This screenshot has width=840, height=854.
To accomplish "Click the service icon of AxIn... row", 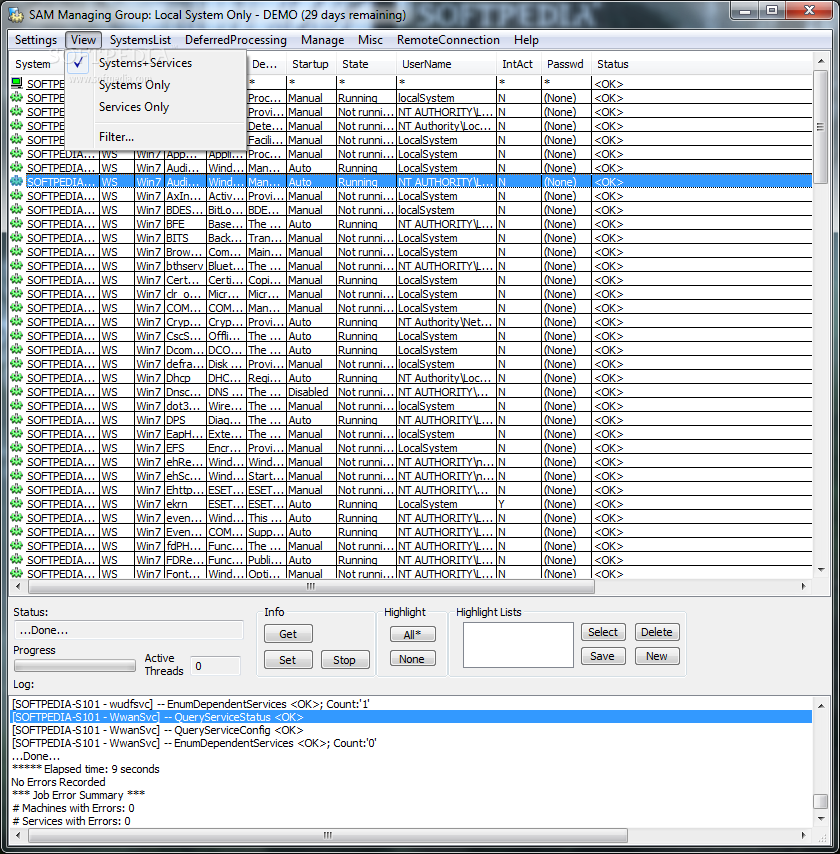I will [x=17, y=195].
